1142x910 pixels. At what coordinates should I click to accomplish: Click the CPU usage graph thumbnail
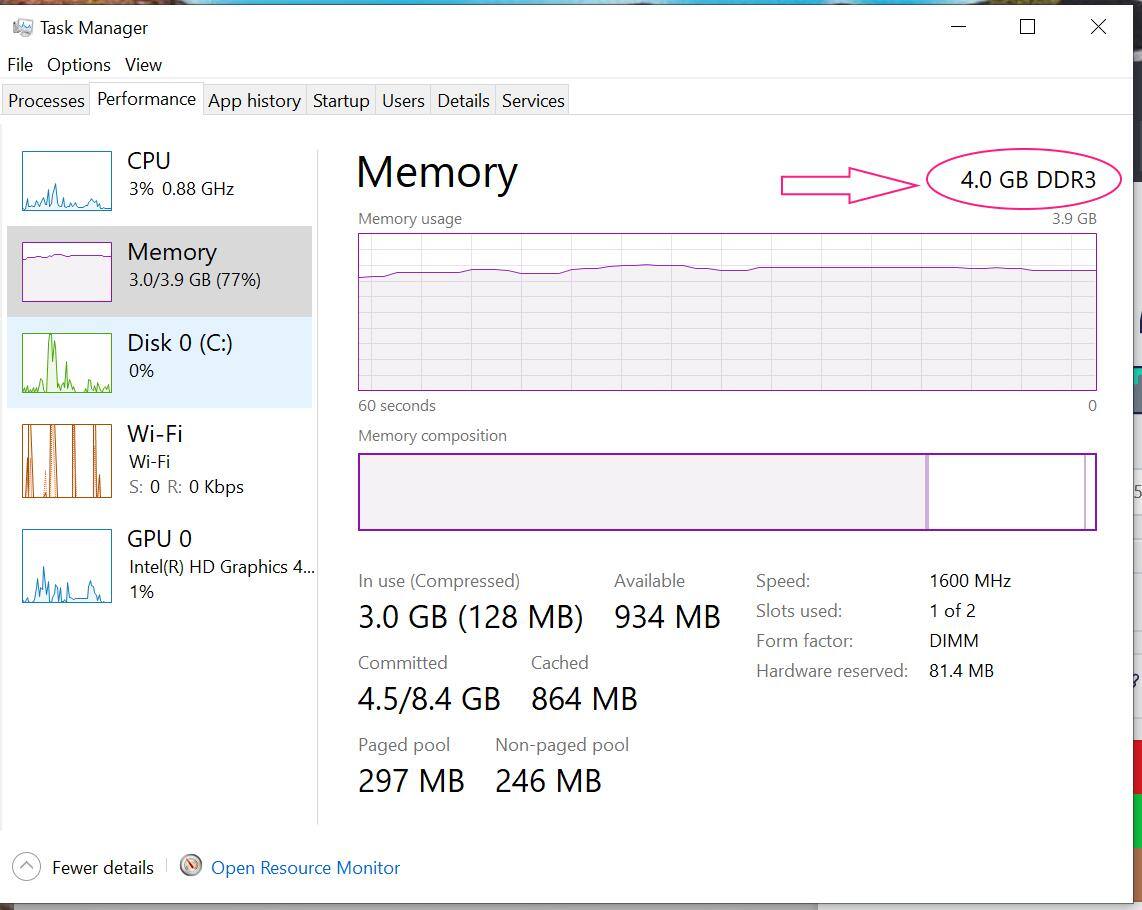67,181
